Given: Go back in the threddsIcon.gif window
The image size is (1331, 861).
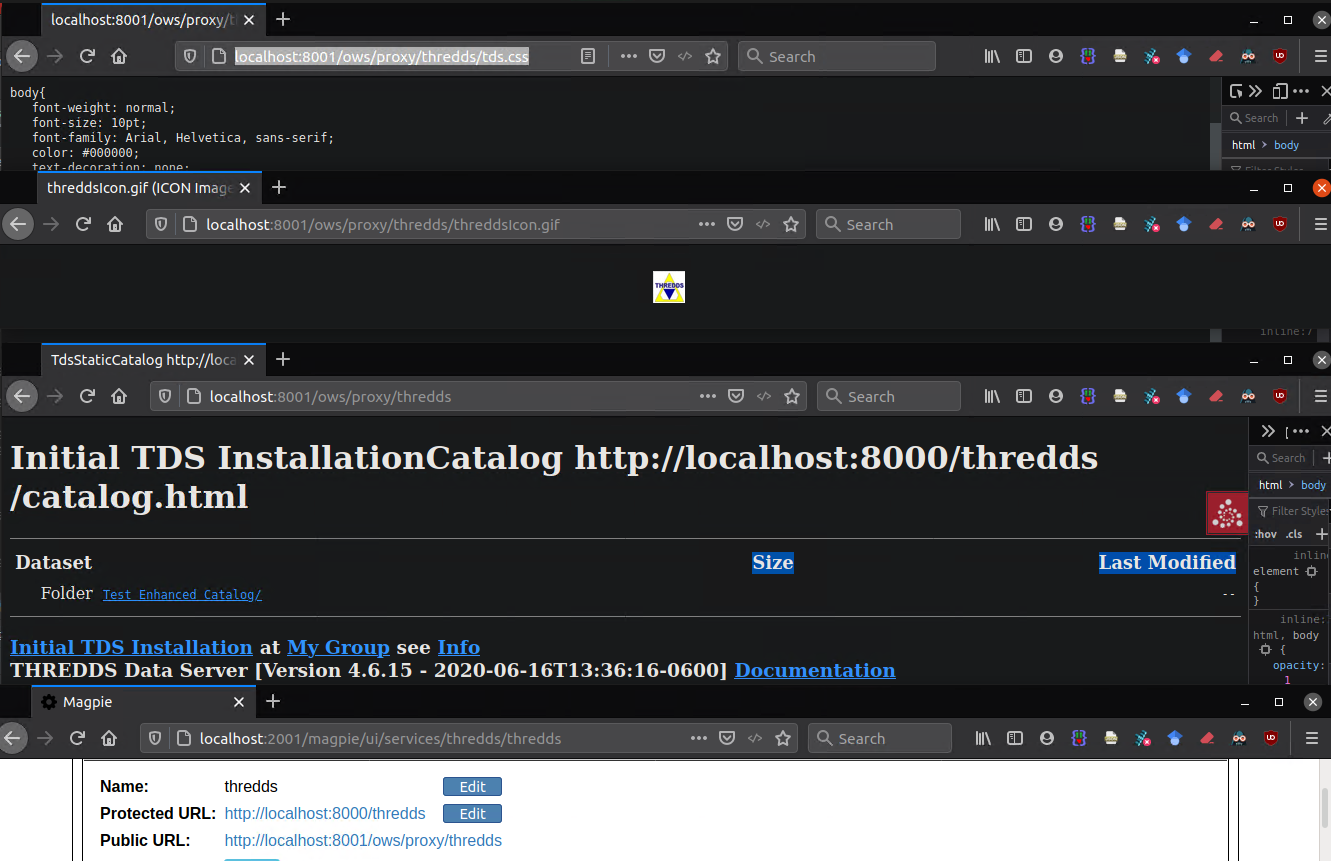Looking at the screenshot, I should [x=17, y=225].
